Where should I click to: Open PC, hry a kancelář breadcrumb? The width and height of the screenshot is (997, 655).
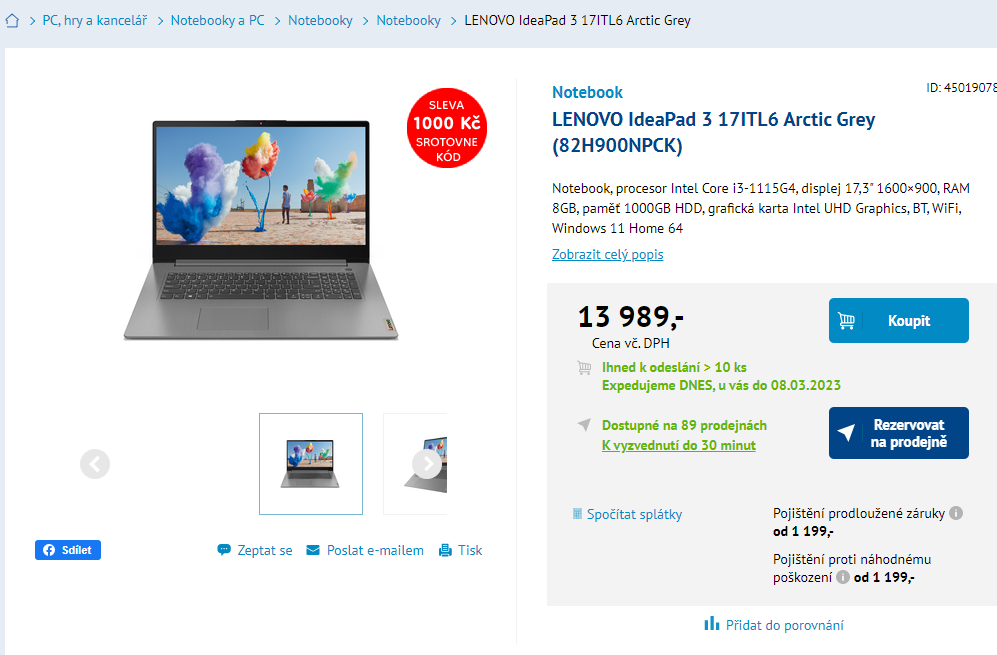95,20
